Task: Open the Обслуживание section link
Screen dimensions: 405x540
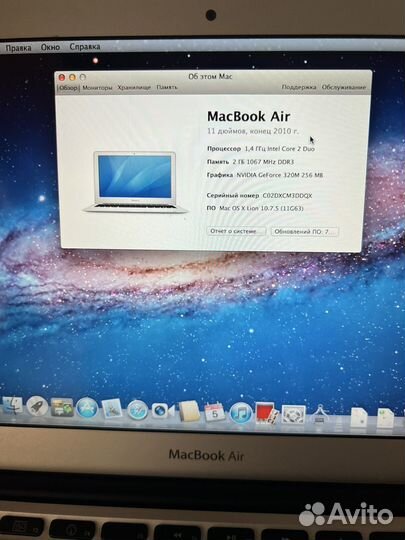Action: coord(344,87)
